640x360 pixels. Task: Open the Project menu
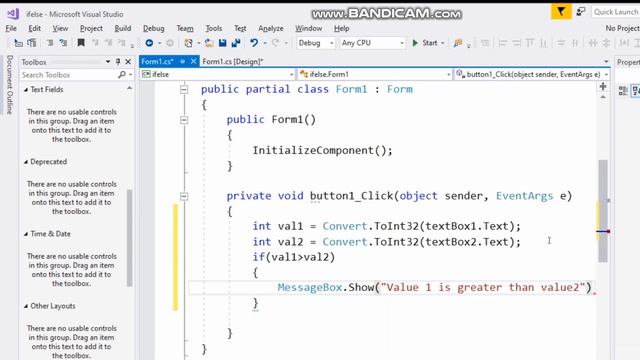[91, 28]
